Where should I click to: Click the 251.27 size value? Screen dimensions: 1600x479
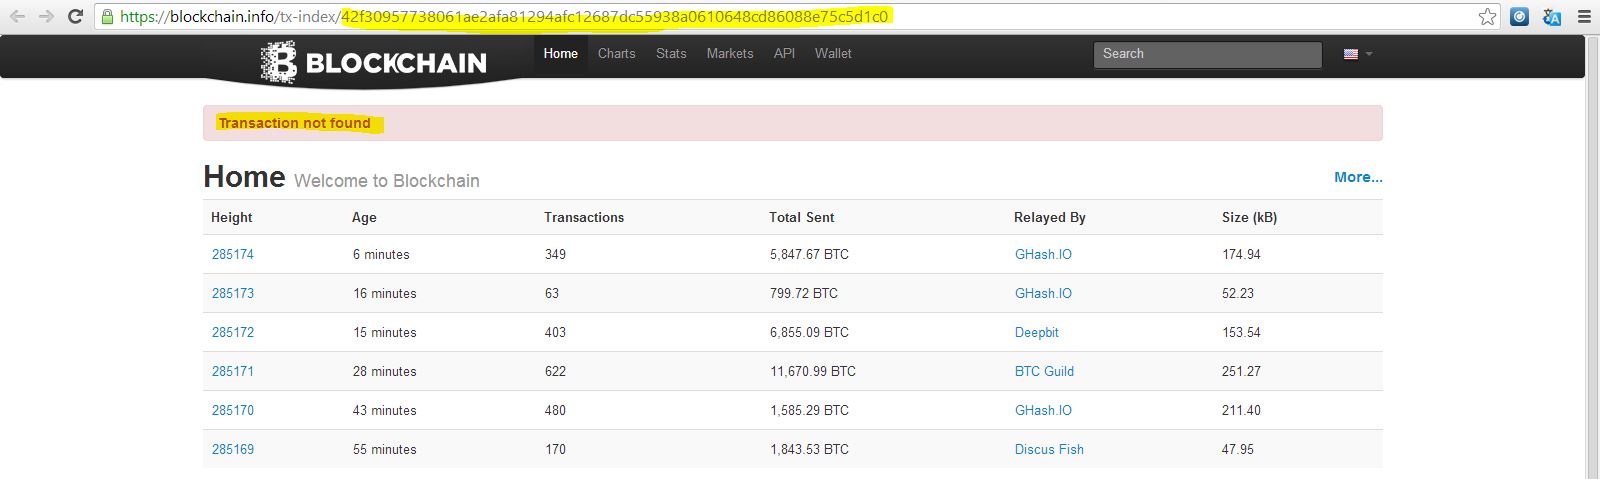(x=1241, y=371)
